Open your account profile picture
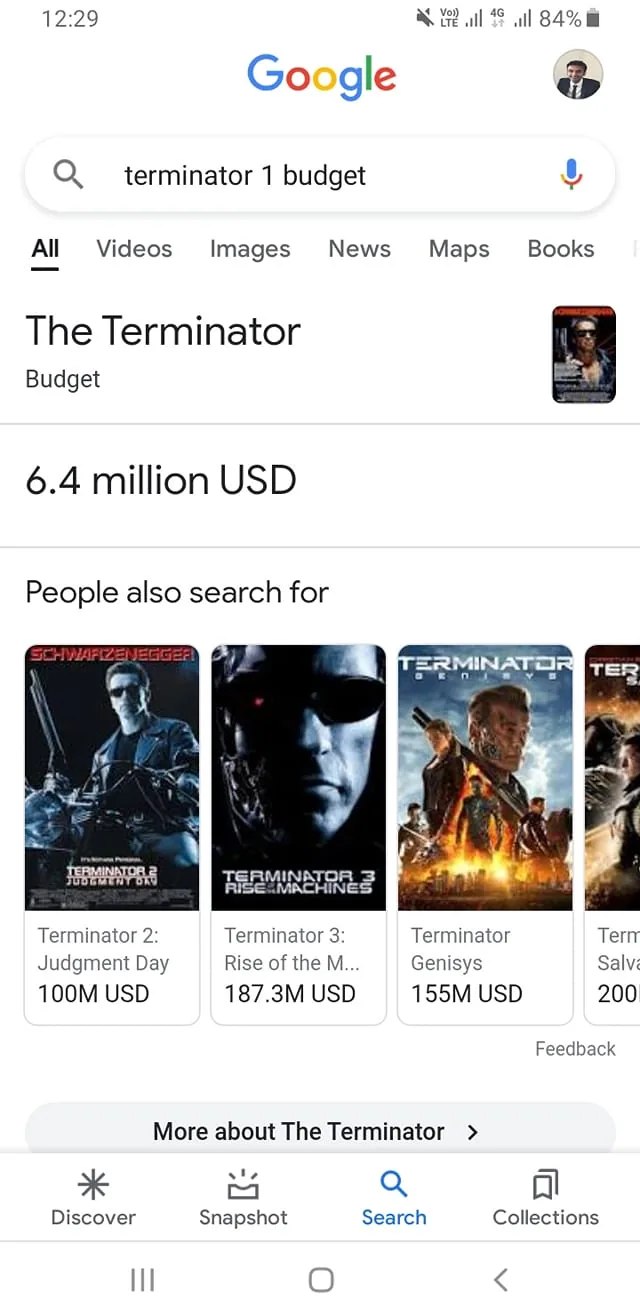Viewport: 640px width, 1315px height. click(578, 77)
